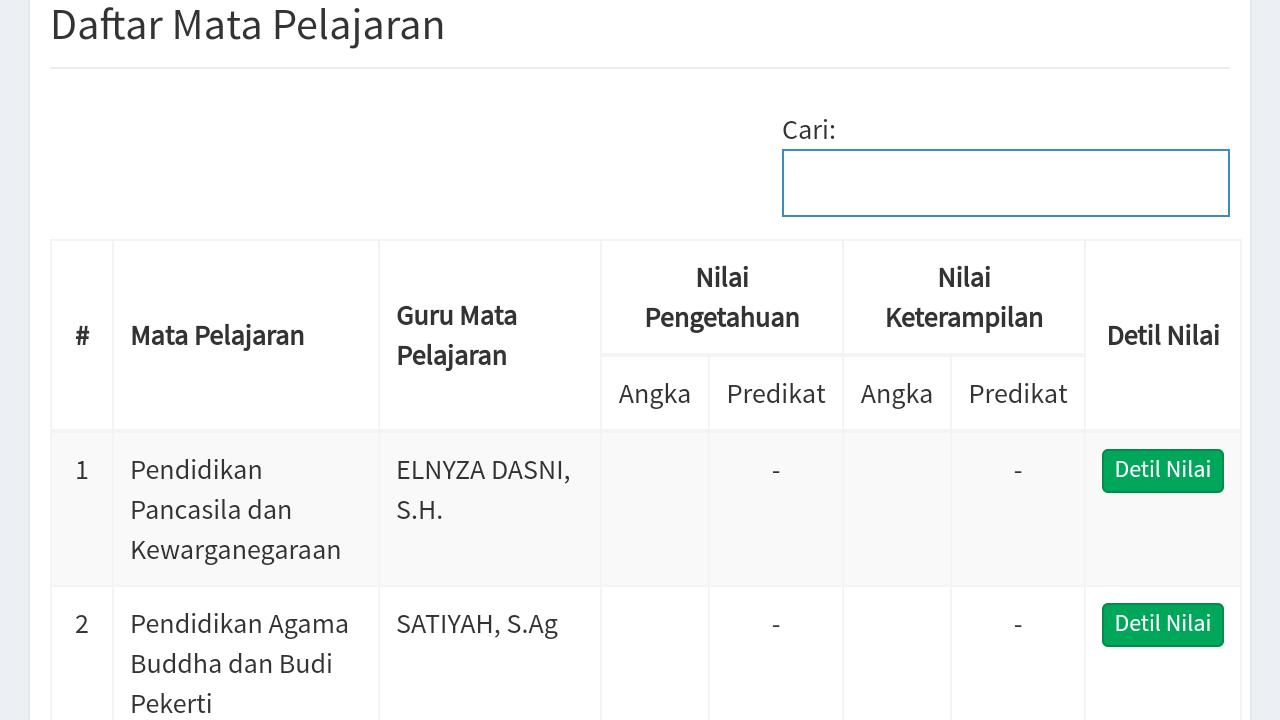Click Angka subheader under Nilai Pengetahuan
This screenshot has height=720, width=1280.
coord(654,394)
